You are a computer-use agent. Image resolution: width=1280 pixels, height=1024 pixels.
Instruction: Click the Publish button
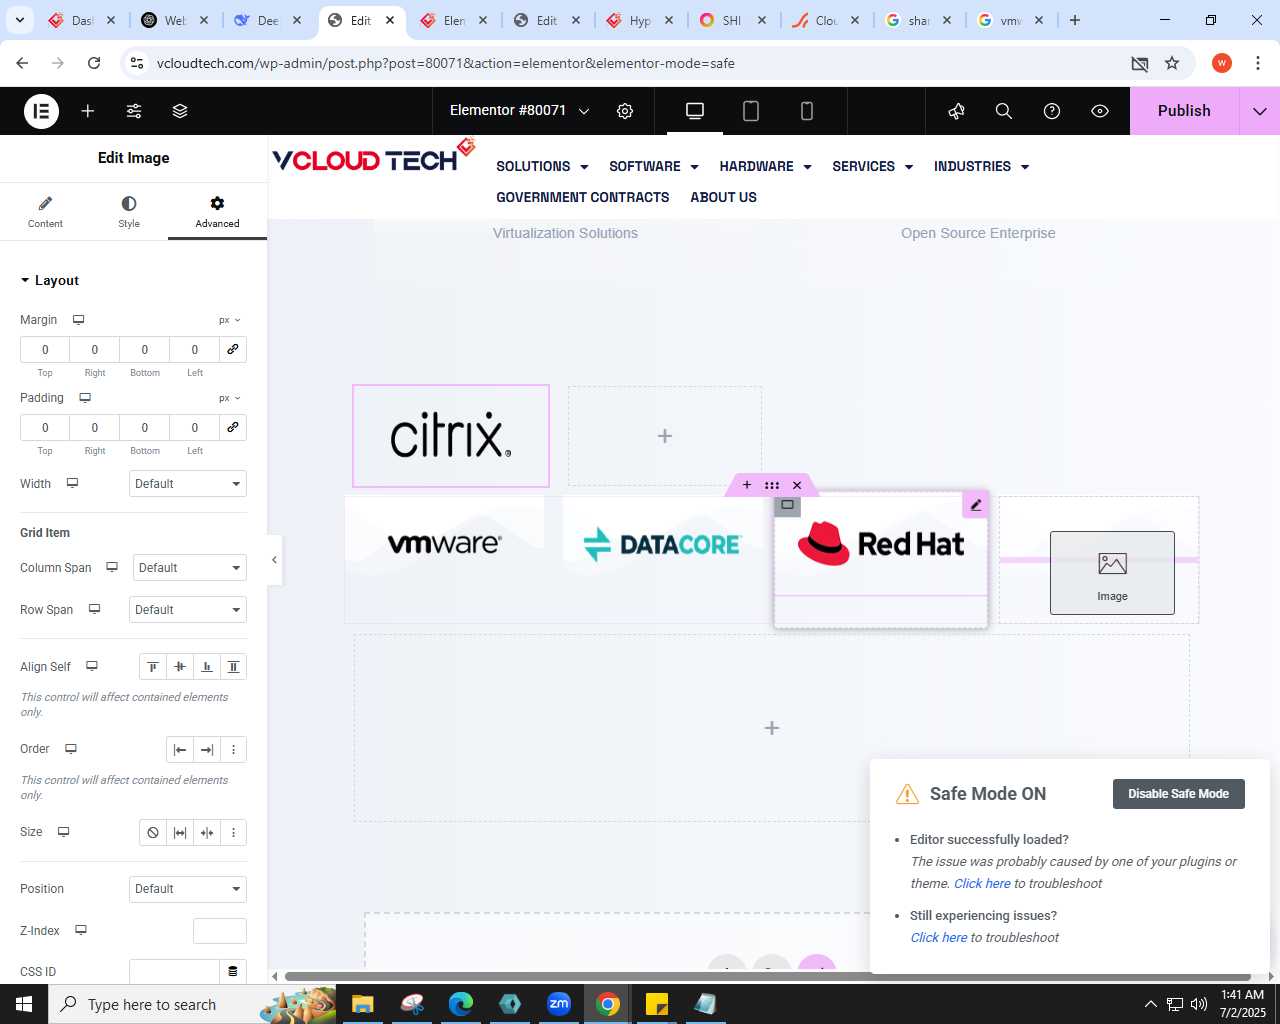point(1184,111)
